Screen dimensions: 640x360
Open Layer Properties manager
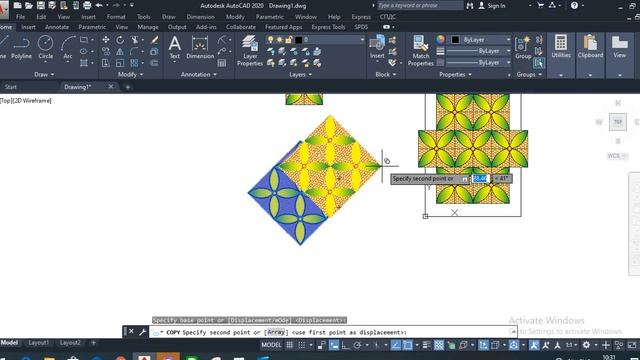point(250,51)
